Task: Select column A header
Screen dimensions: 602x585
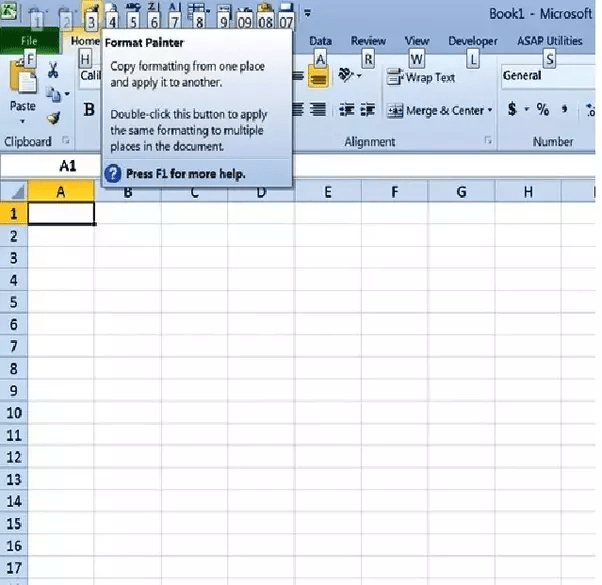Action: 61,191
